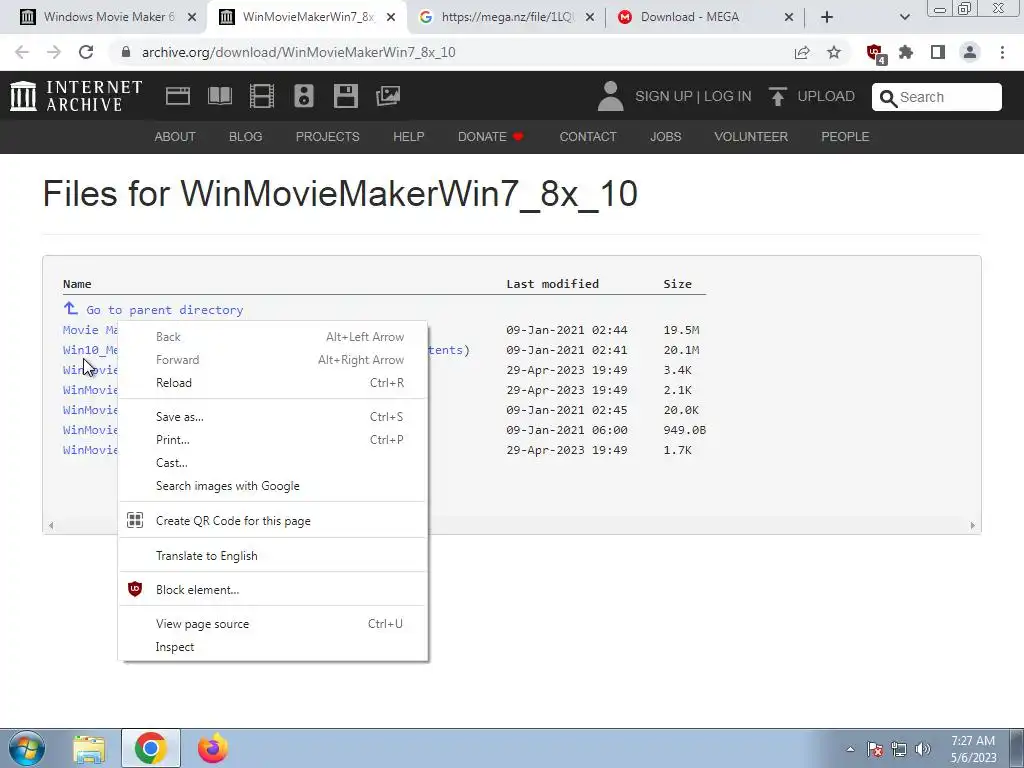Open the Audio speaker icon
1024x768 pixels.
point(304,96)
